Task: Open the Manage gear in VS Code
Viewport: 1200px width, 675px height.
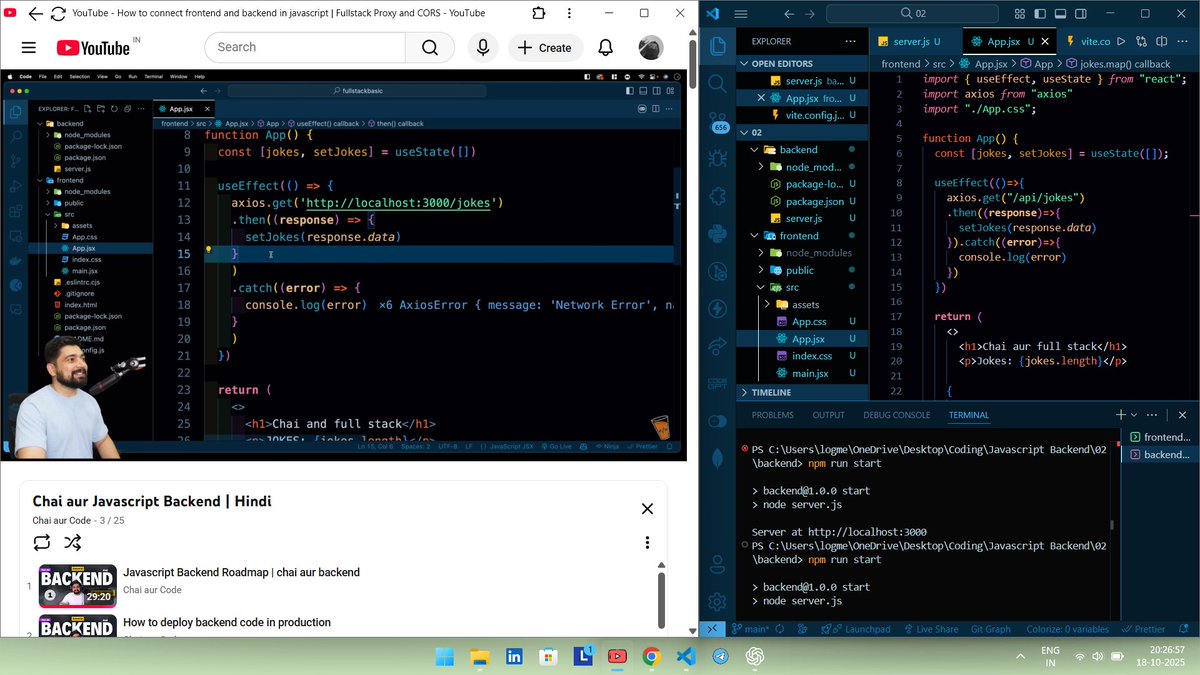Action: (717, 602)
